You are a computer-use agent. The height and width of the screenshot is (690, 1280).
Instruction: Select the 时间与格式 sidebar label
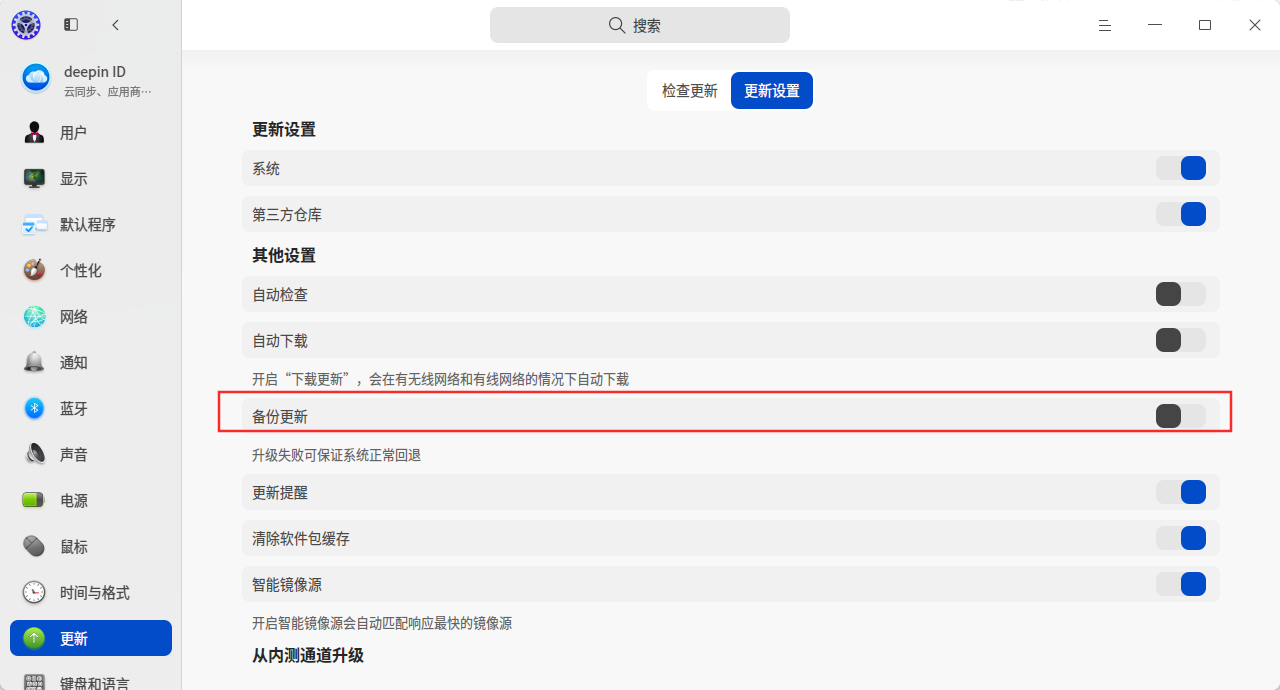[x=95, y=593]
